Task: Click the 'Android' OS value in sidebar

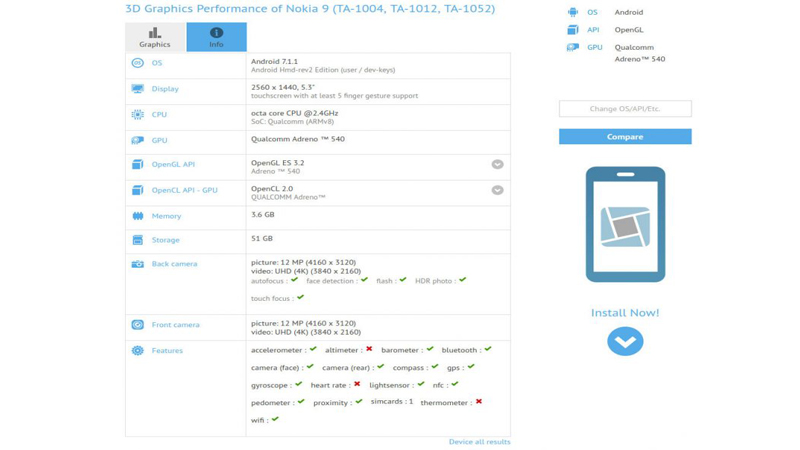Action: pos(629,12)
